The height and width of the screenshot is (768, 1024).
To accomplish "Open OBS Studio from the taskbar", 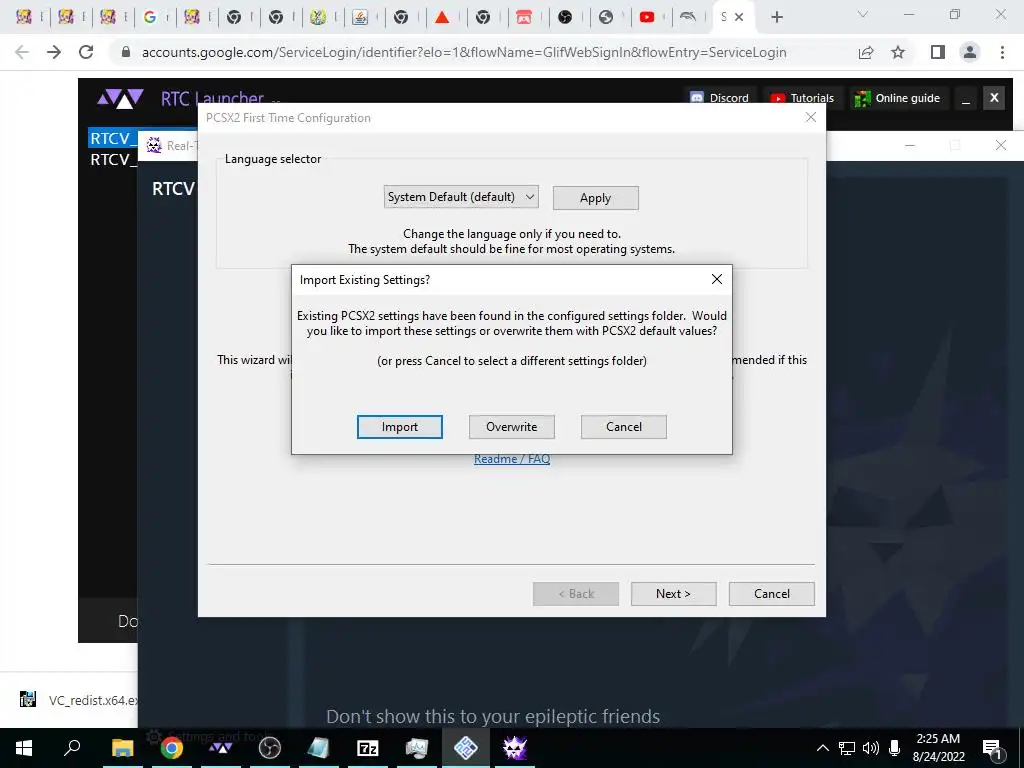I will pyautogui.click(x=270, y=748).
